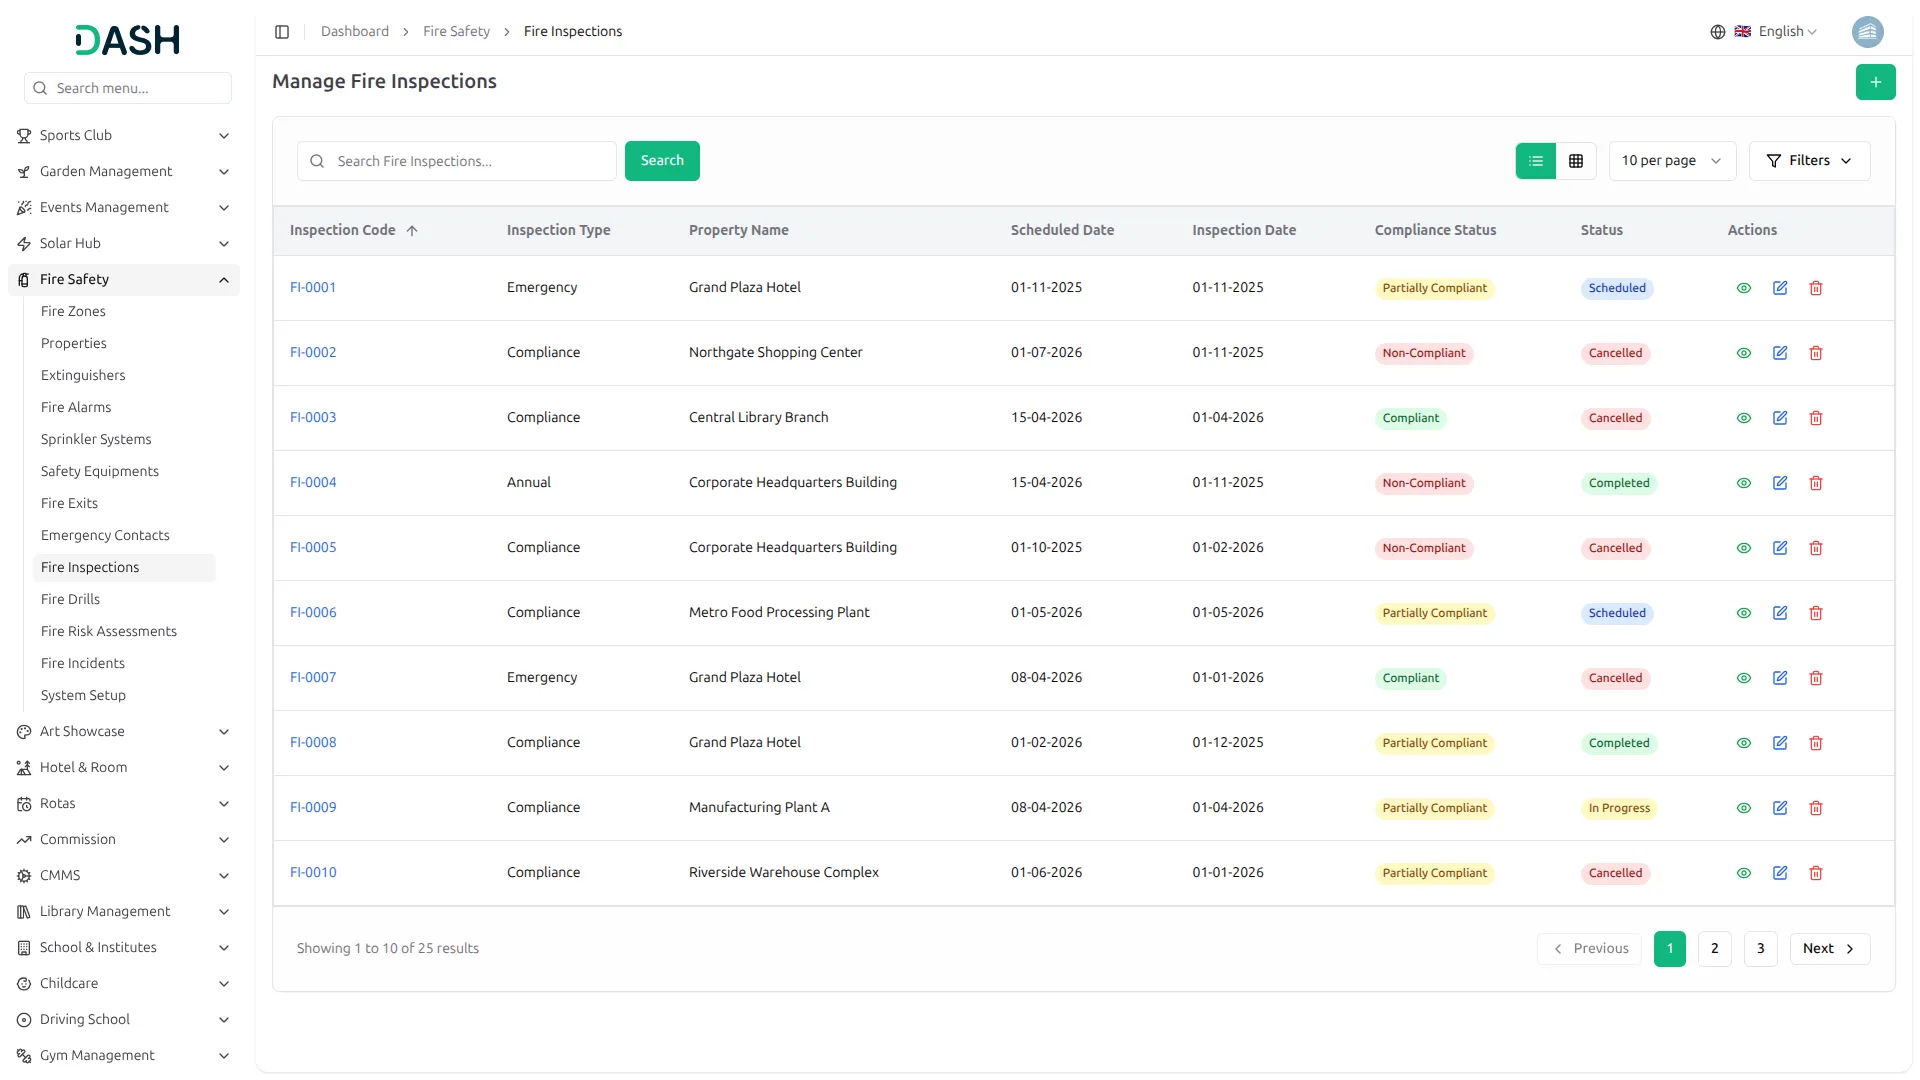Delete inspection FI-0009
The width and height of the screenshot is (1920, 1080).
(1815, 808)
